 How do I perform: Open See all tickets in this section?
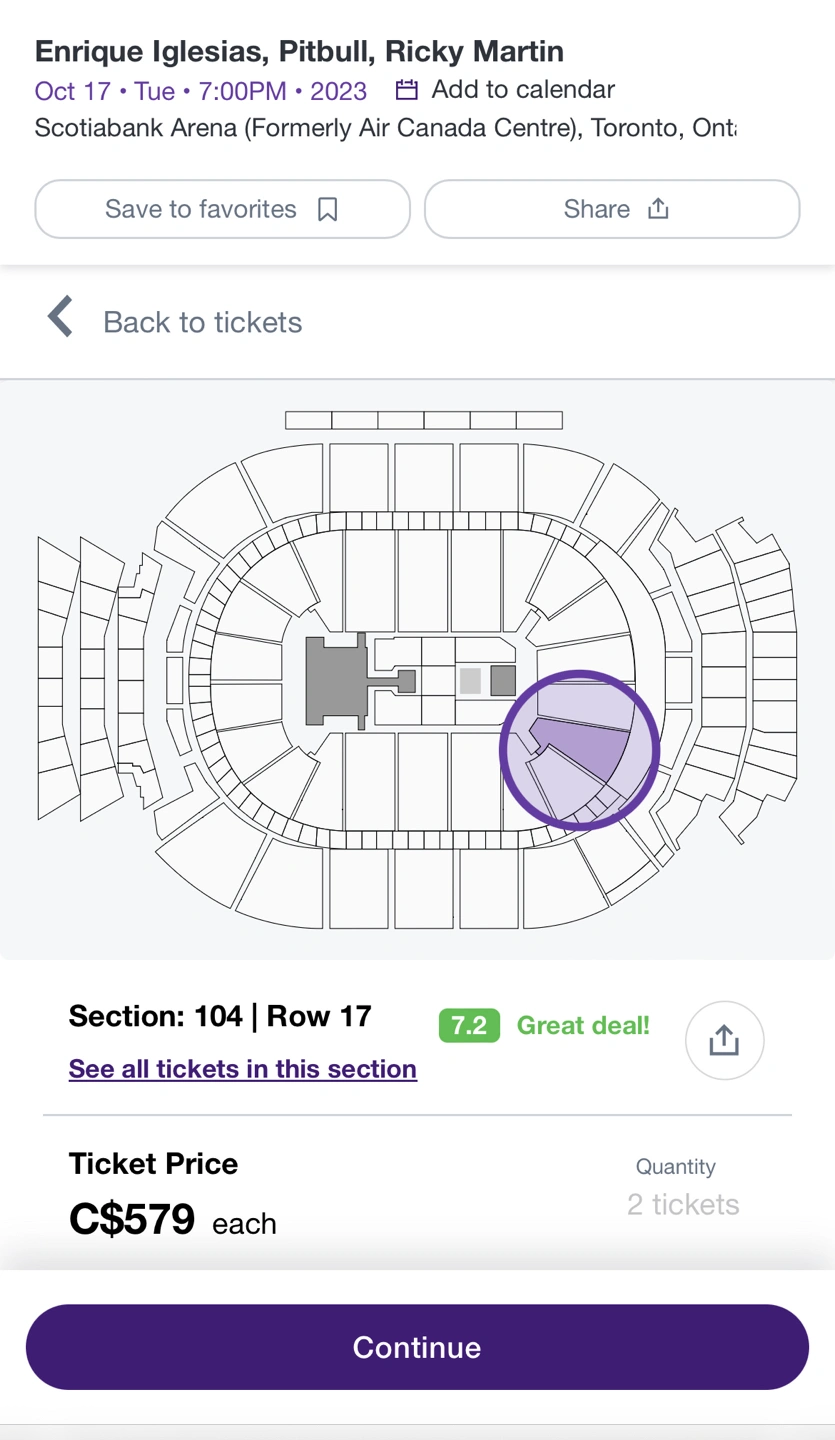tap(243, 1069)
